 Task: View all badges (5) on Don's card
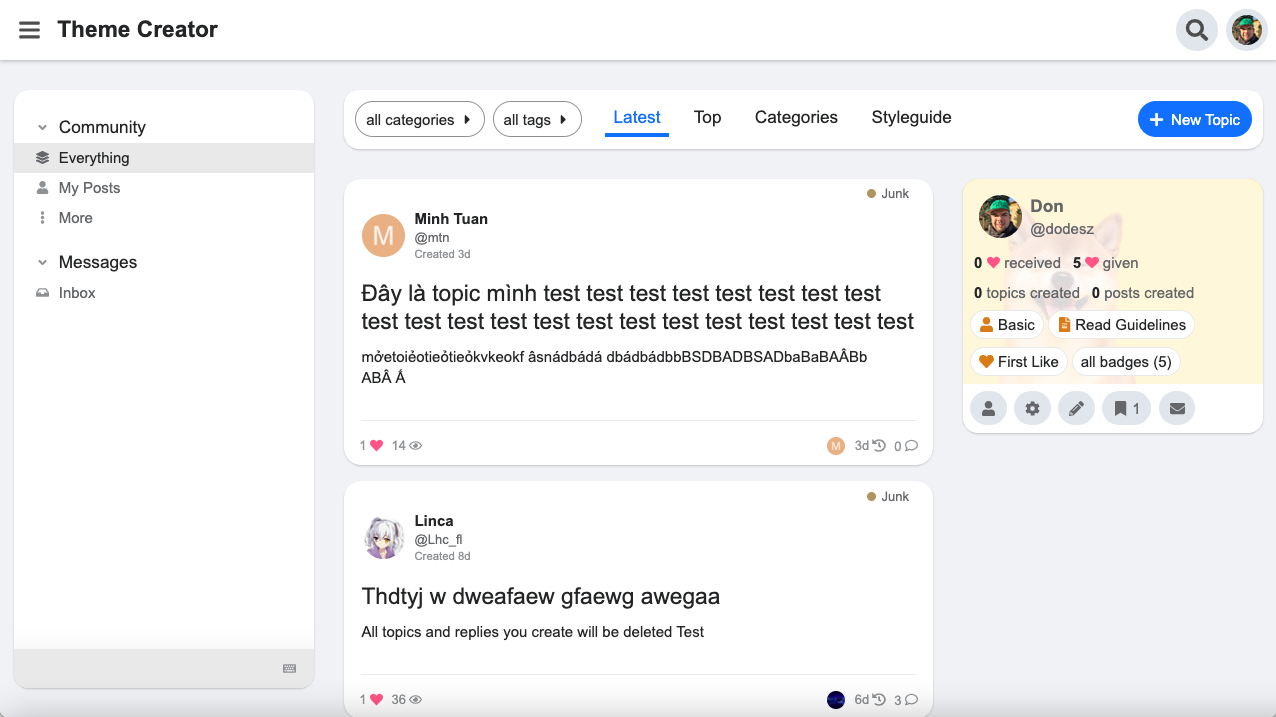click(x=1126, y=361)
